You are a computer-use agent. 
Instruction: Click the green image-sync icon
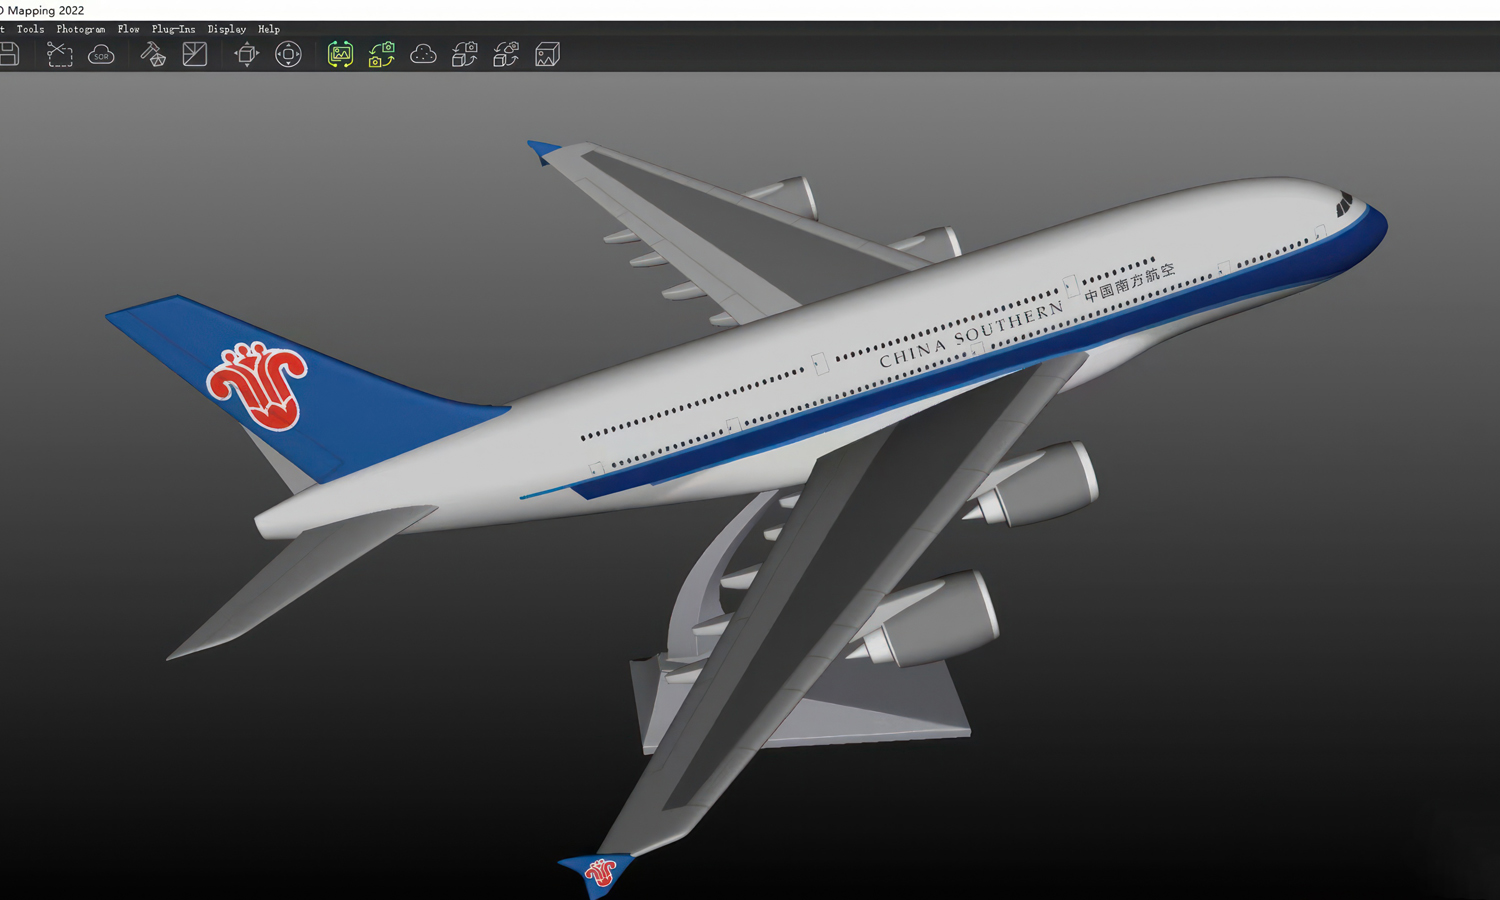pyautogui.click(x=340, y=54)
